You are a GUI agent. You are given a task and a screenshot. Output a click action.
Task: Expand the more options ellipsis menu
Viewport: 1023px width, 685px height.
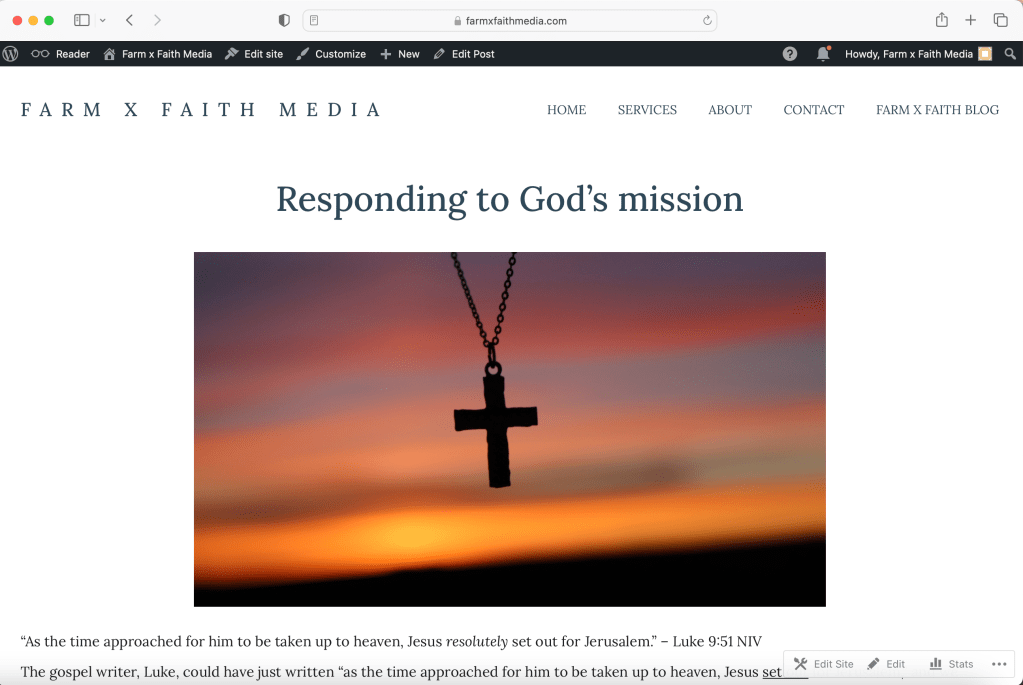[999, 664]
